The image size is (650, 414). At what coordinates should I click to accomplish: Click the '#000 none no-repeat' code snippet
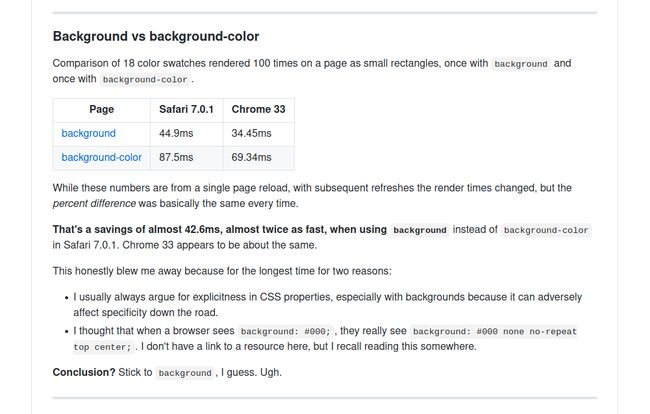(494, 331)
